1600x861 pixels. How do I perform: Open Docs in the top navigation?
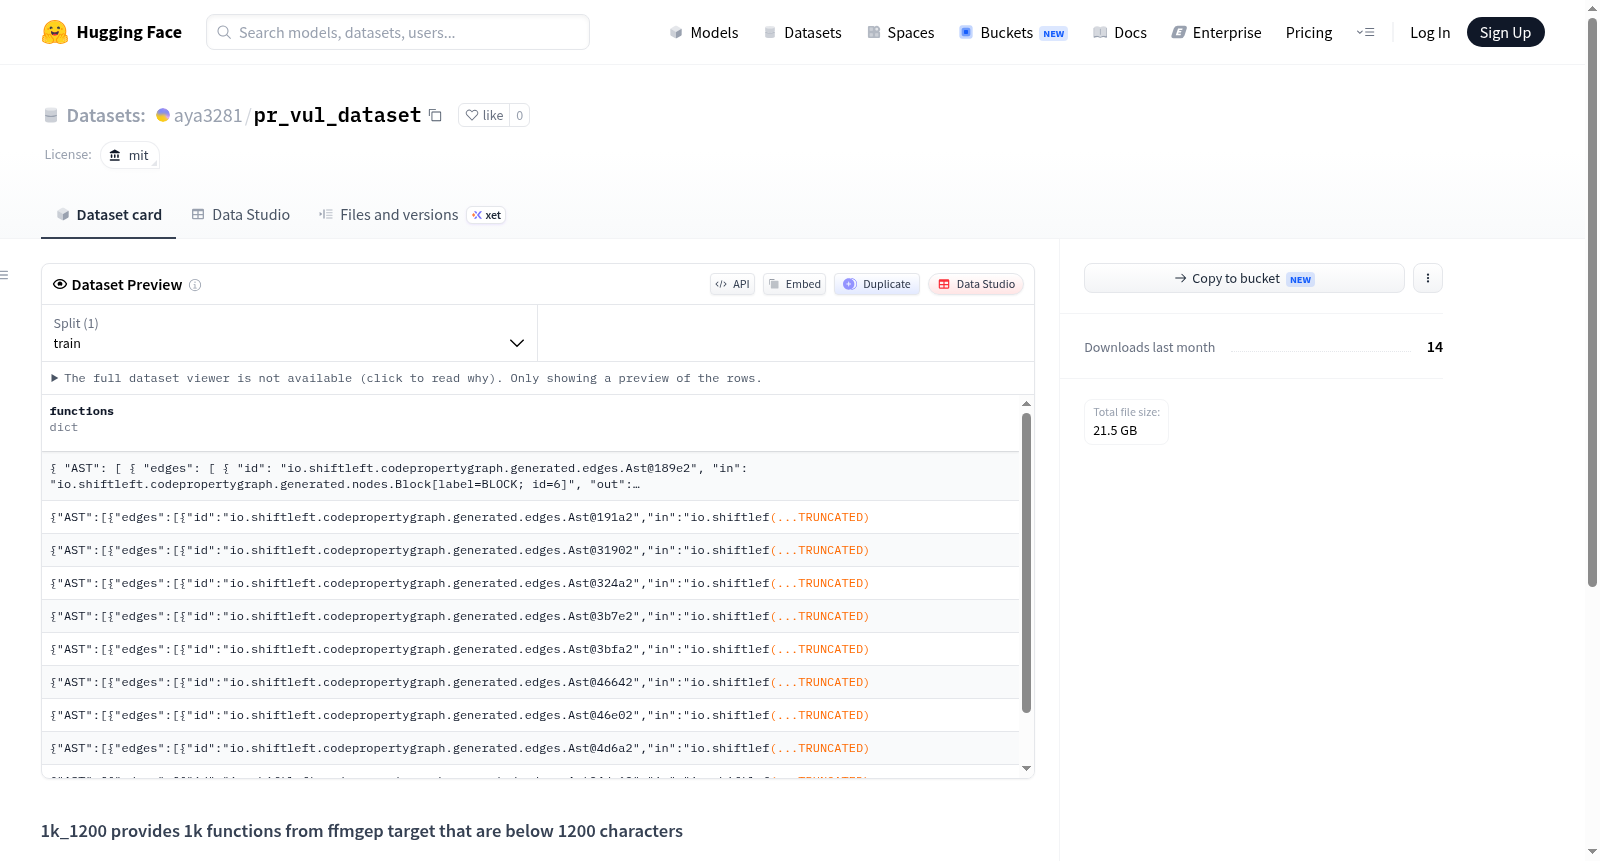(1120, 32)
